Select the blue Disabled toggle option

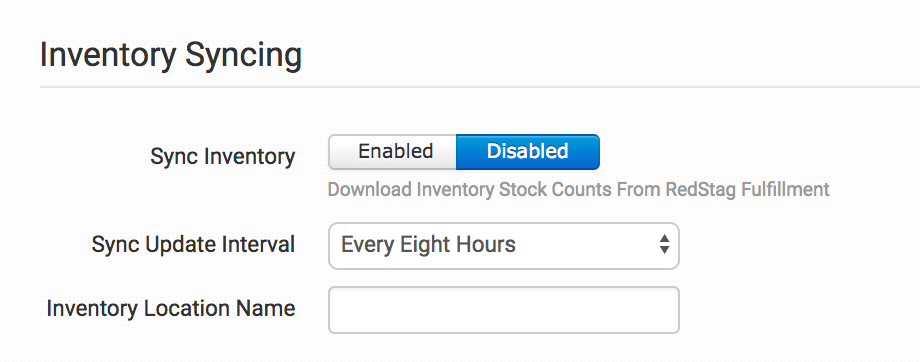pos(527,152)
